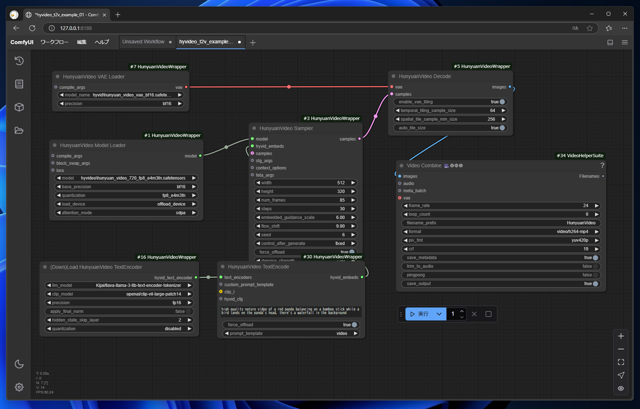Open the workflows folder icon
Image resolution: width=640 pixels, height=409 pixels.
click(19, 131)
